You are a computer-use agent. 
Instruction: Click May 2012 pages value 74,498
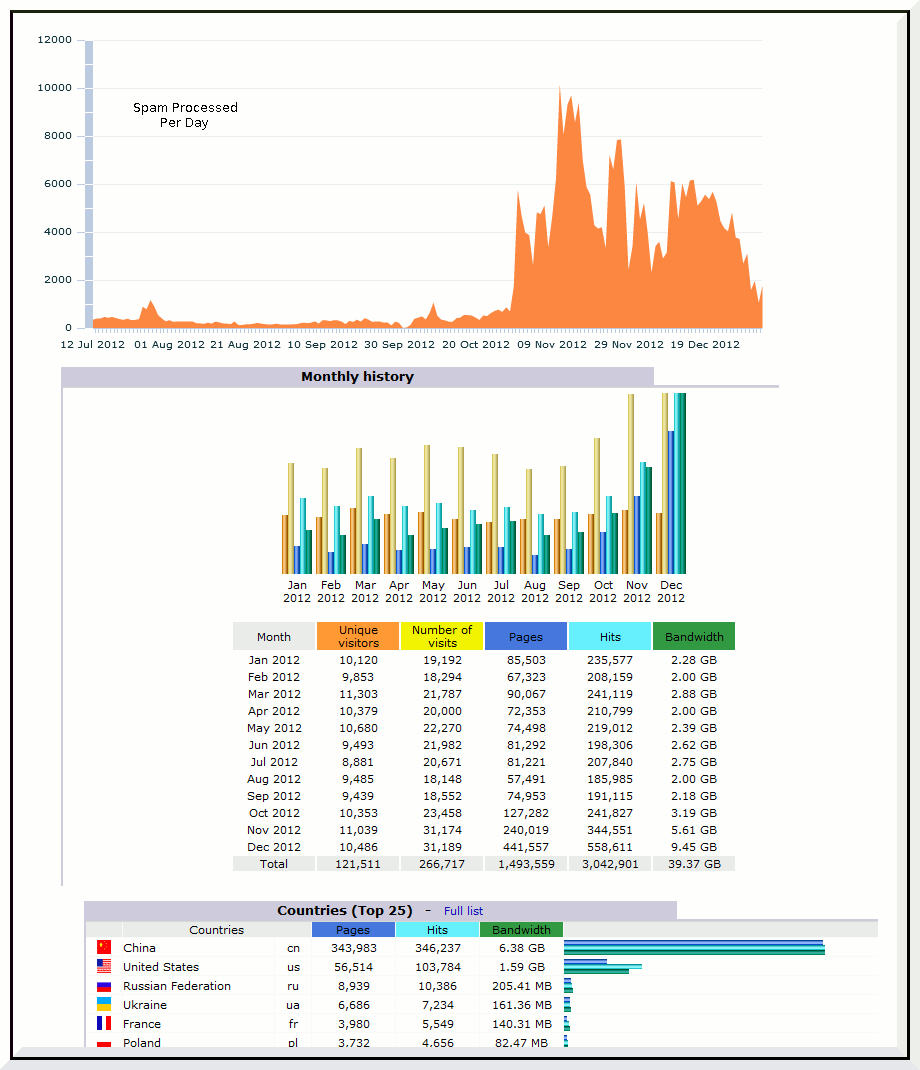pos(526,728)
